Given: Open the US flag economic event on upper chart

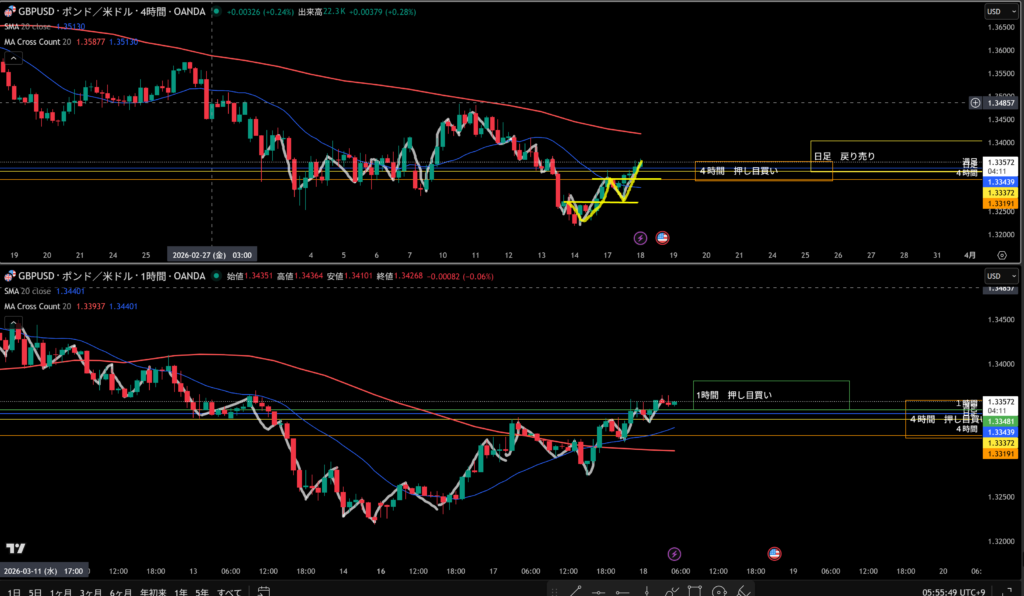Looking at the screenshot, I should coord(662,238).
